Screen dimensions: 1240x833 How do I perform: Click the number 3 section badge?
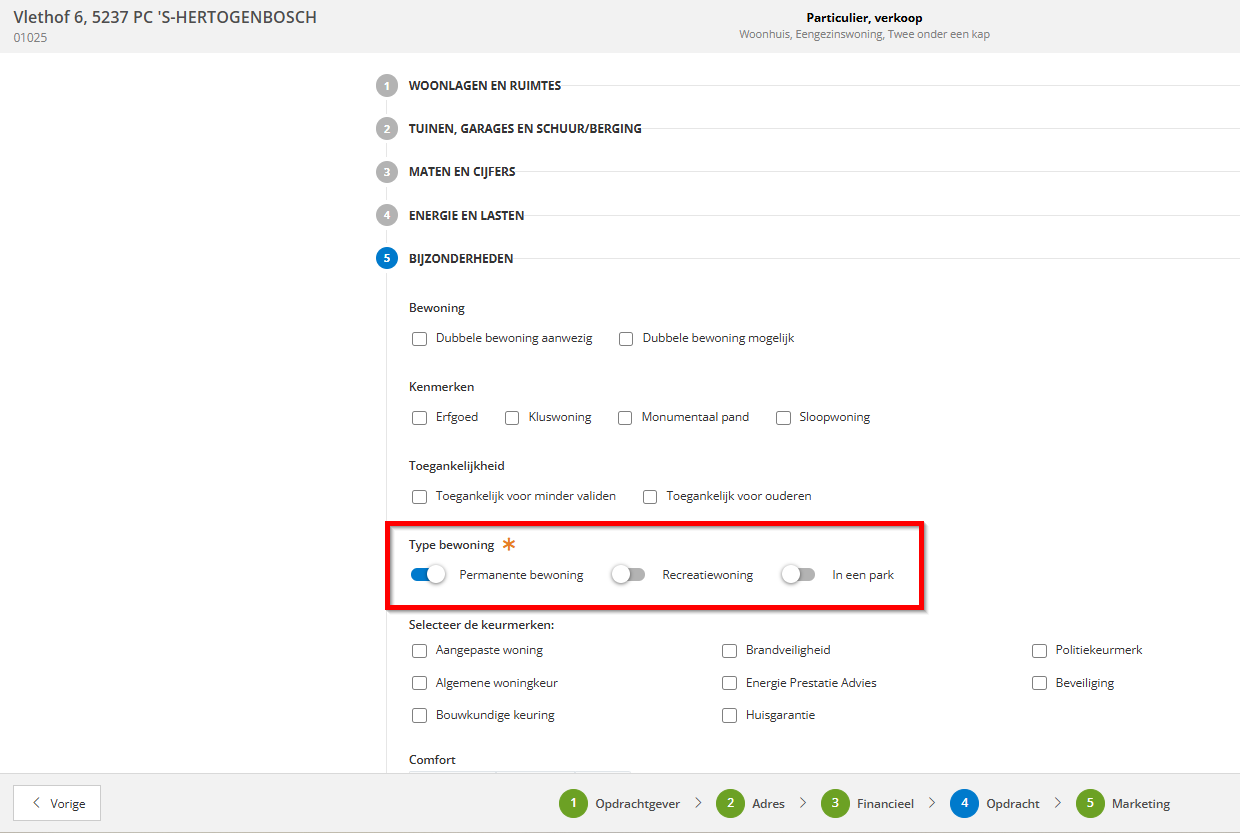(387, 172)
